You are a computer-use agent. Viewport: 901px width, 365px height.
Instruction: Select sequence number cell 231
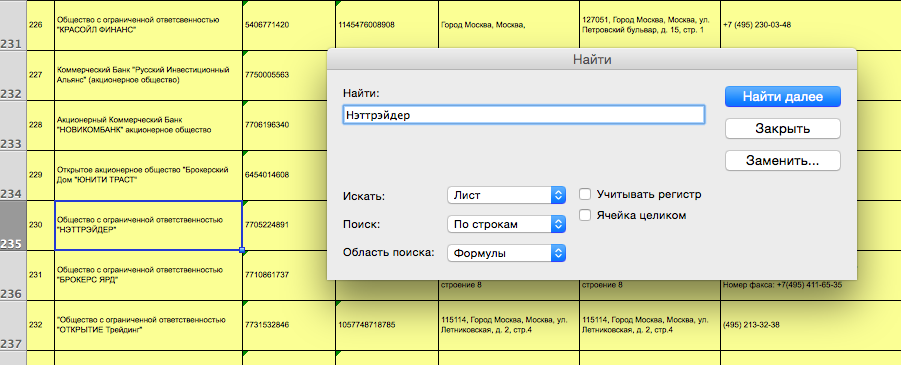(x=40, y=276)
